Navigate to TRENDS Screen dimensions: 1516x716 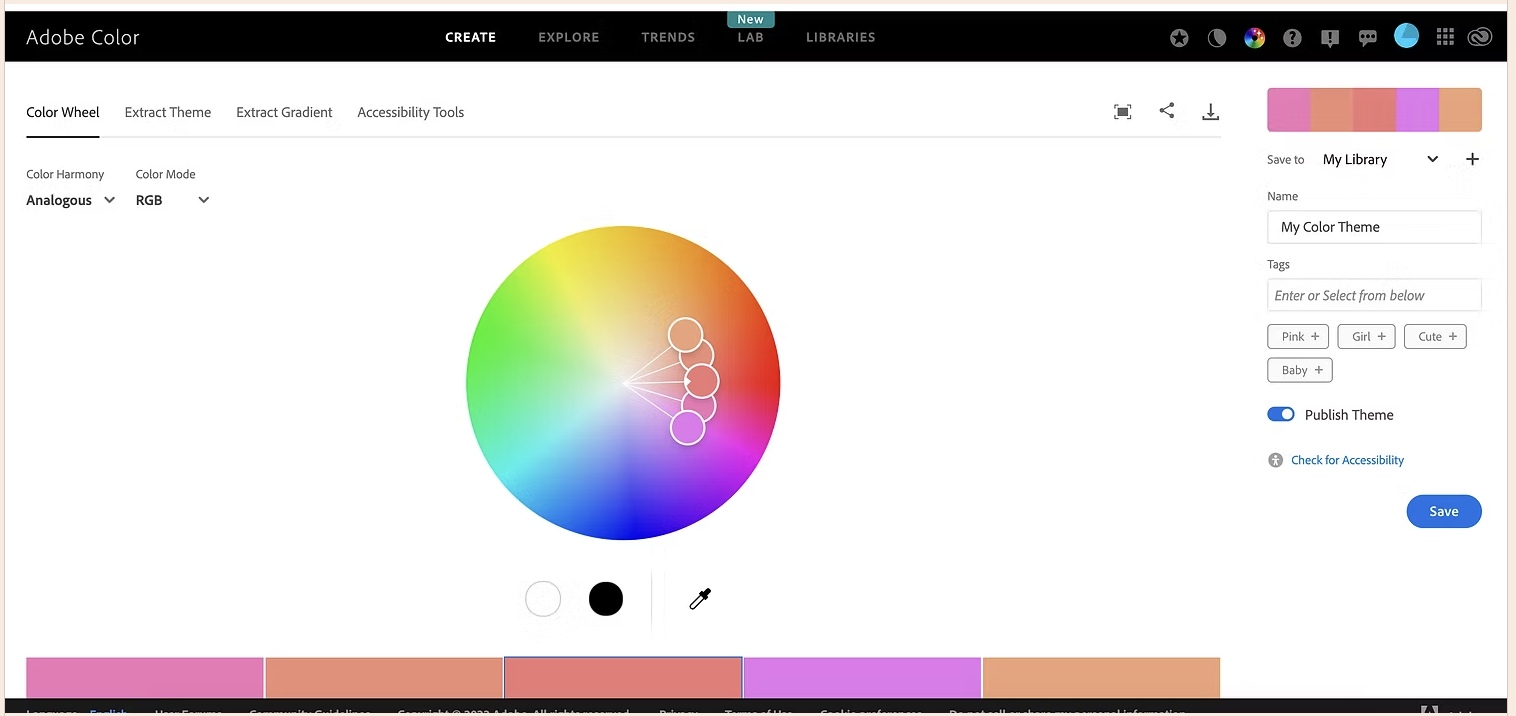[668, 37]
